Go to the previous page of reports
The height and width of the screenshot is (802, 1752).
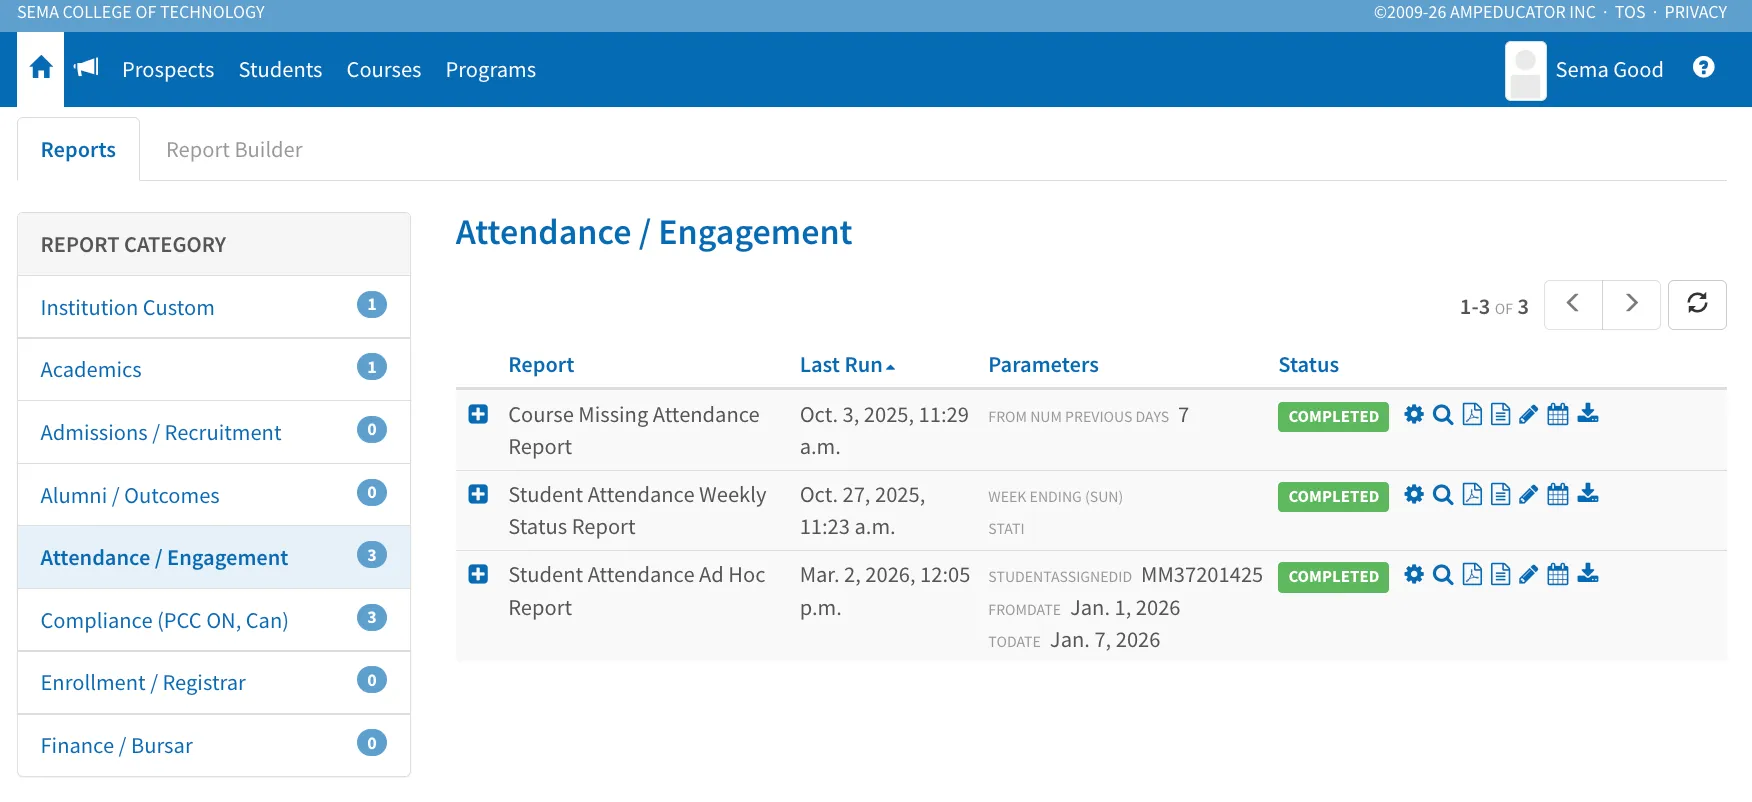coord(1573,304)
